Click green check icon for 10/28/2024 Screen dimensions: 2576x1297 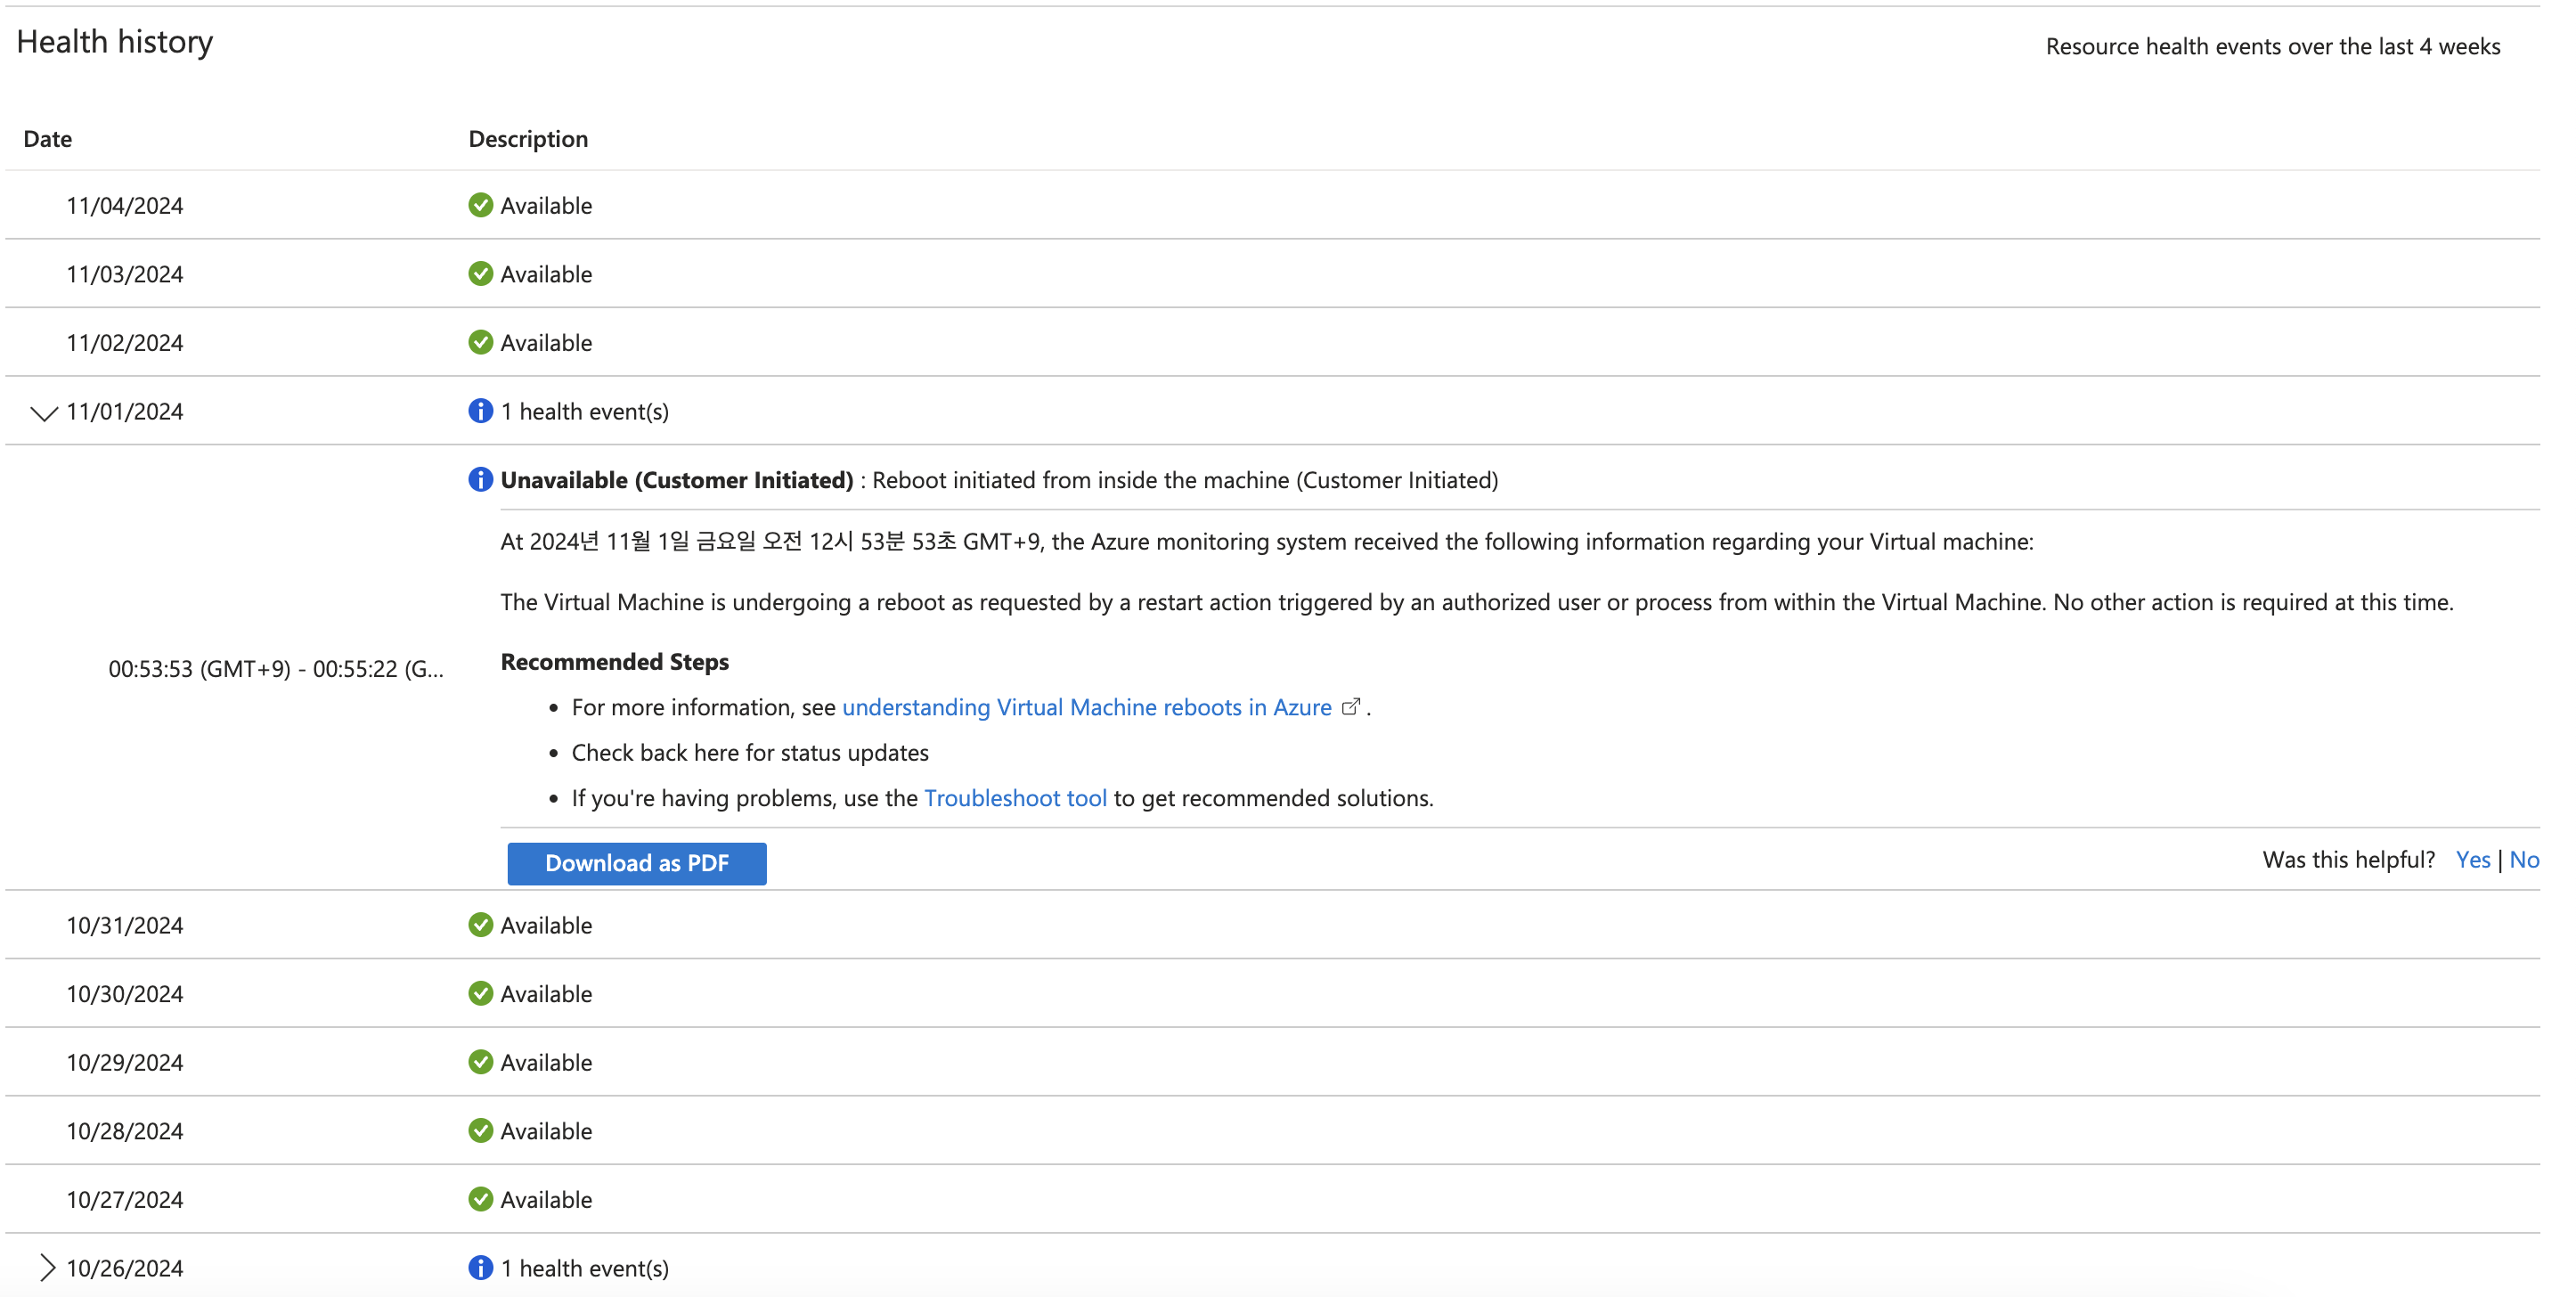[481, 1130]
